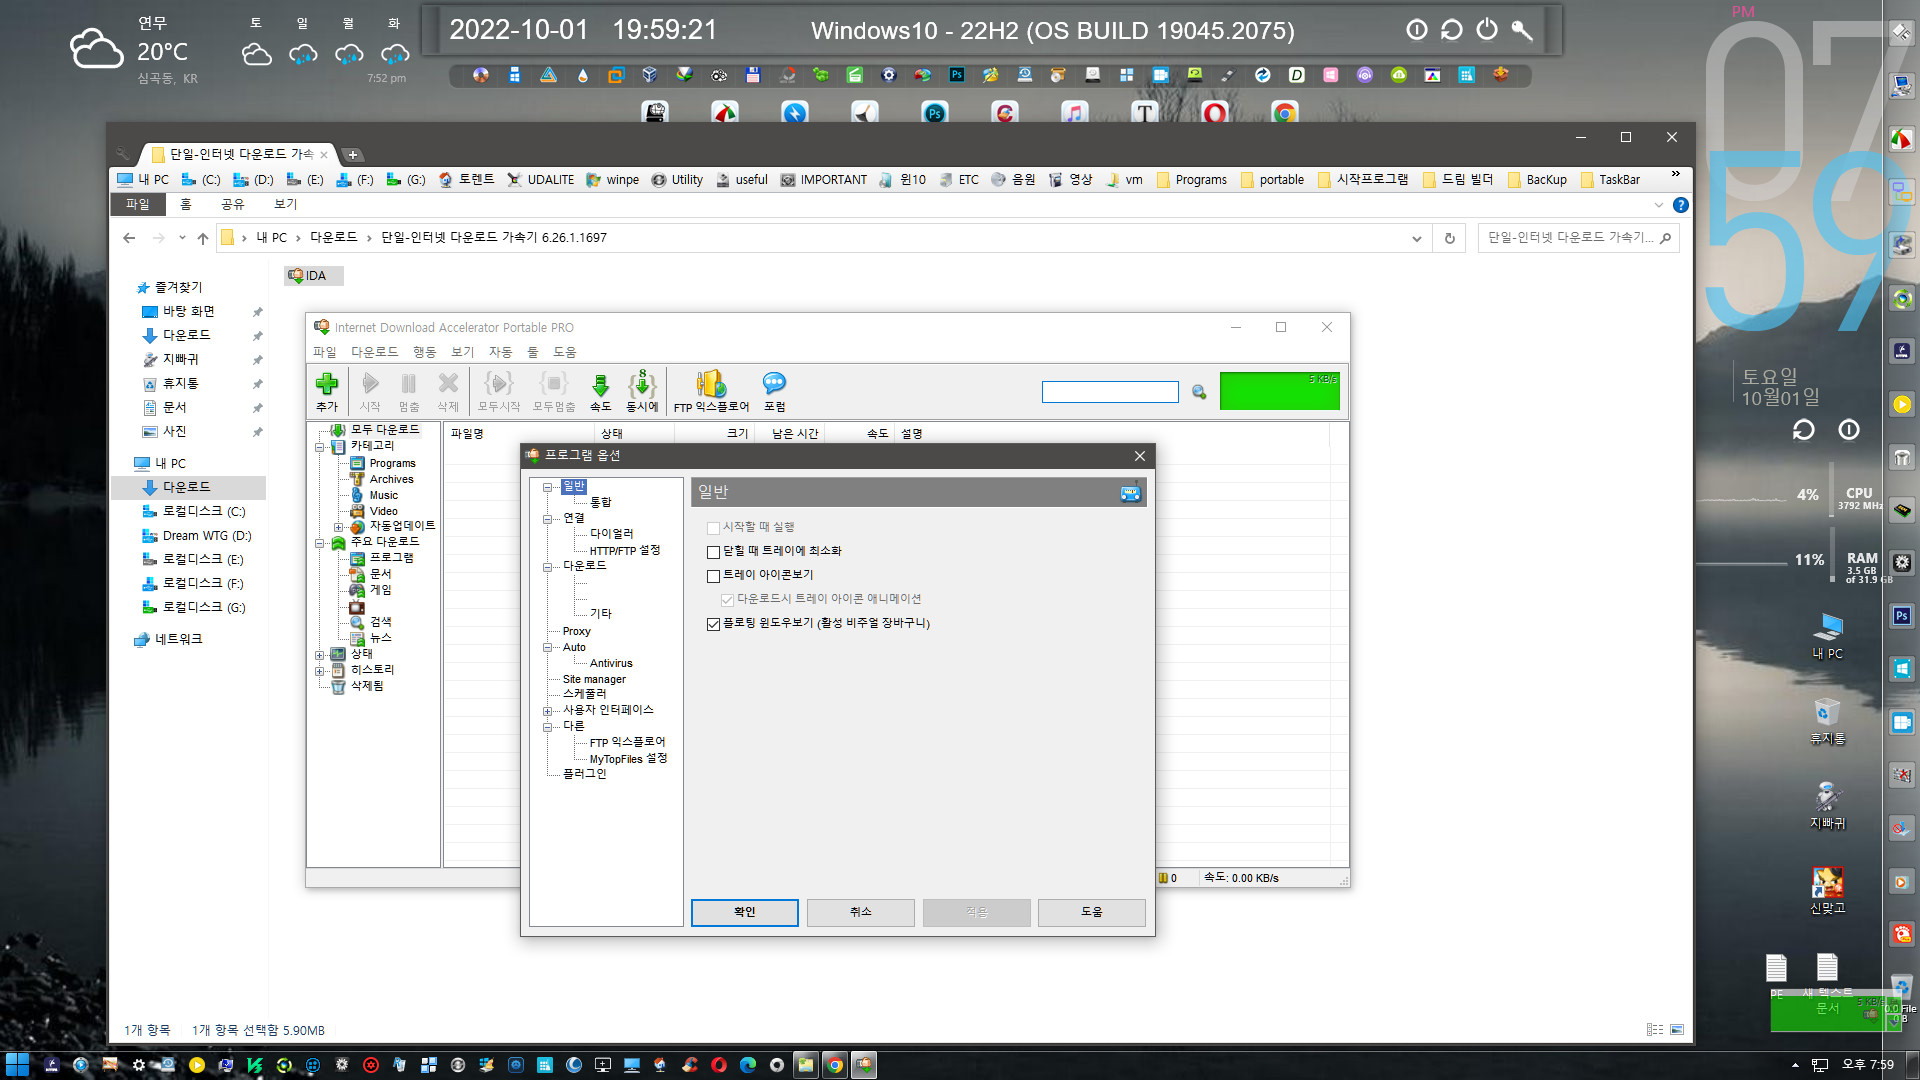Click the green plus 추가 toolbar button
This screenshot has width=1920, height=1080.
pyautogui.click(x=327, y=391)
